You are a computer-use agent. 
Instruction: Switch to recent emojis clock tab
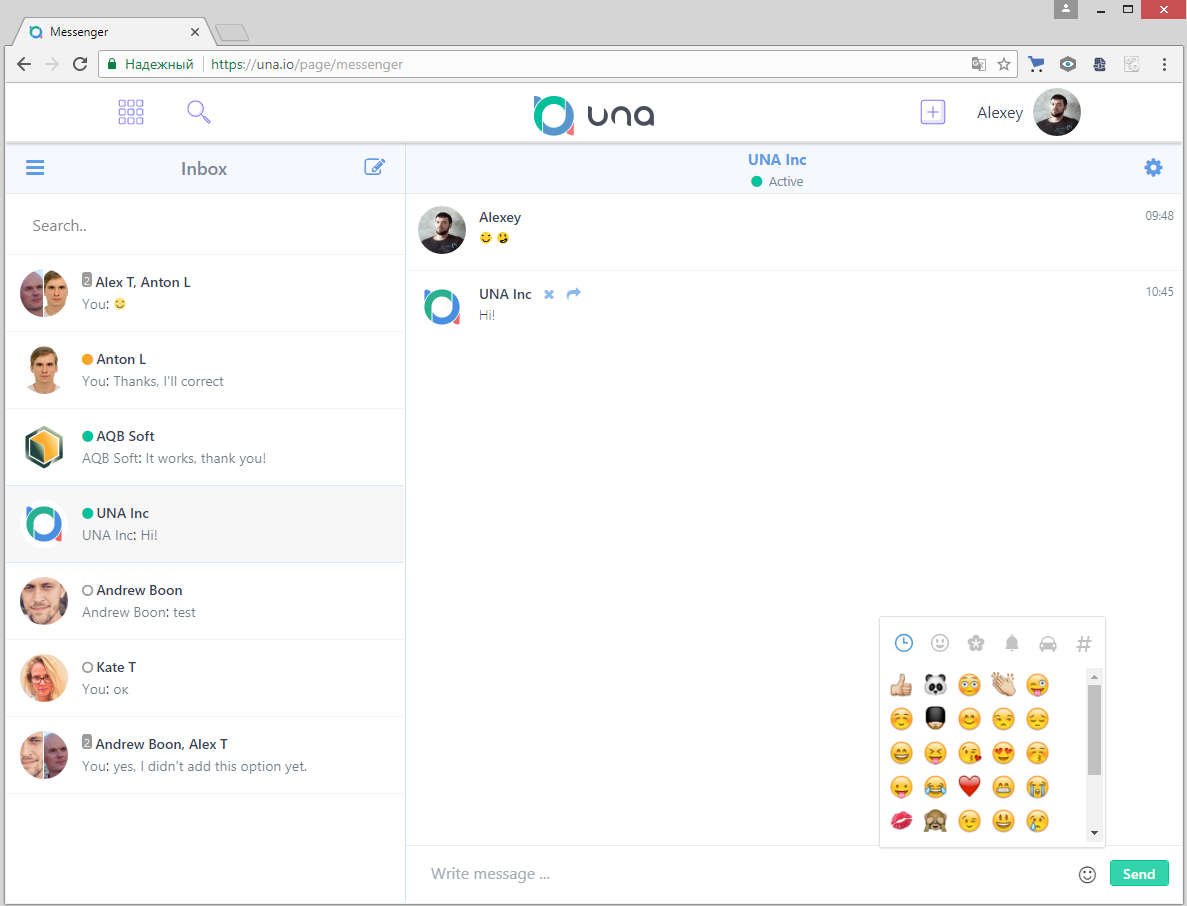coord(903,643)
